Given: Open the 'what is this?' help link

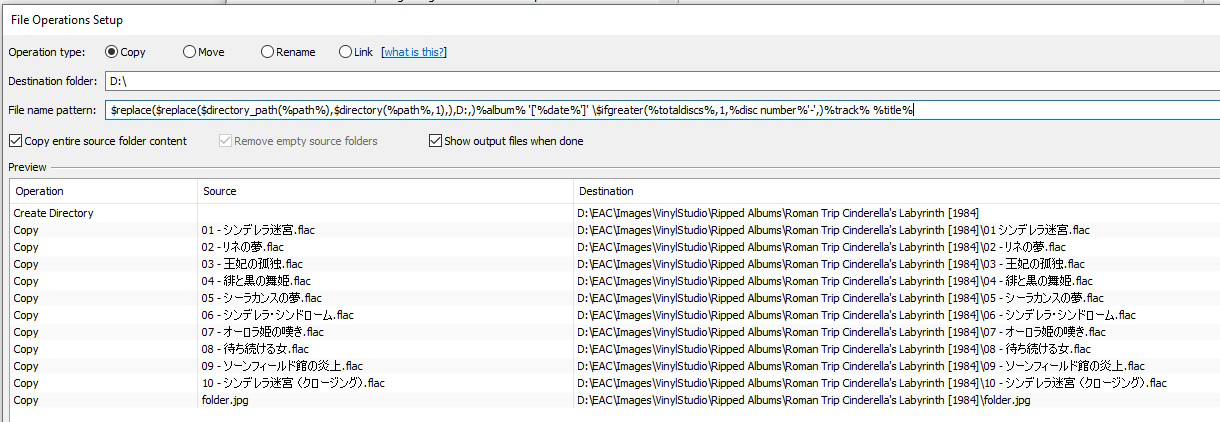Looking at the screenshot, I should [x=414, y=52].
